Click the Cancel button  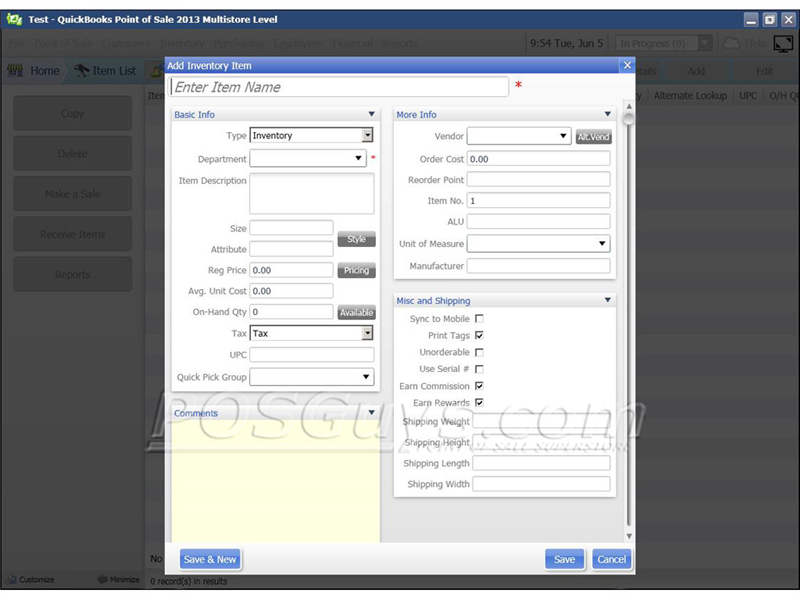(611, 559)
